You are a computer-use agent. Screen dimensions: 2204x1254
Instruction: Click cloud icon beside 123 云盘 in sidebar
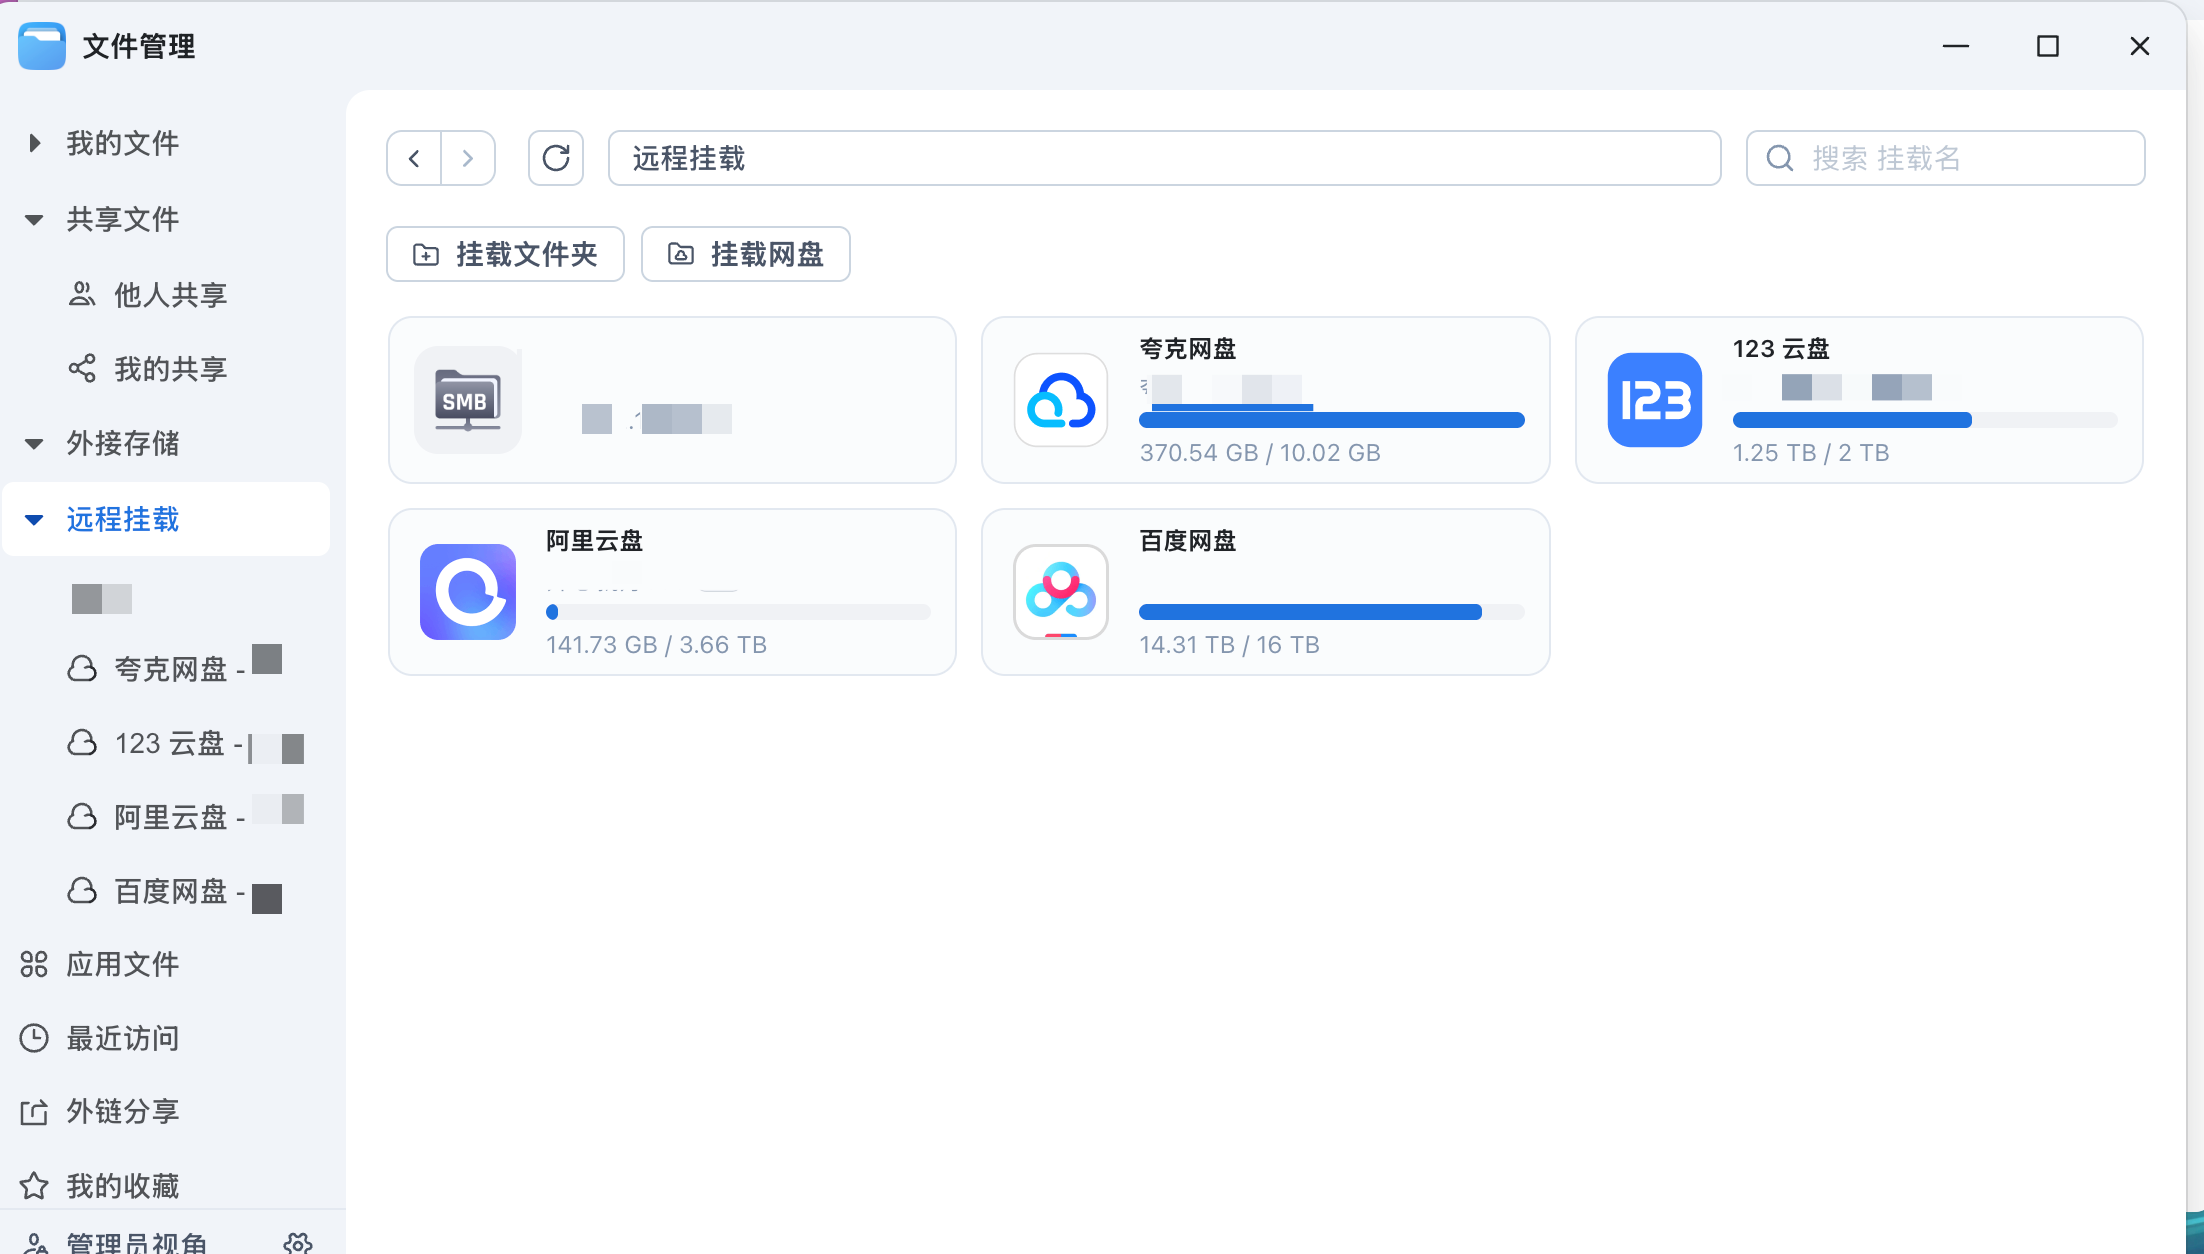coord(82,742)
